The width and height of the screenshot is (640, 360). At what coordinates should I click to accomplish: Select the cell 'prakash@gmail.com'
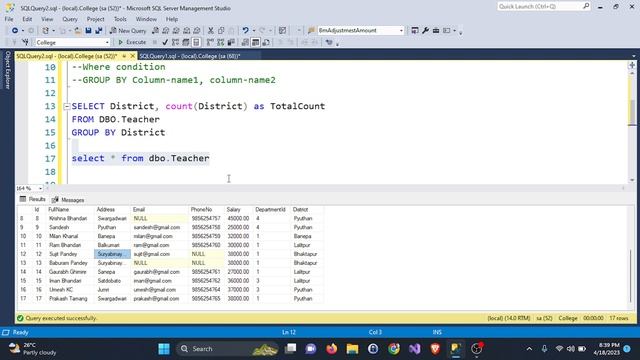(x=160, y=299)
